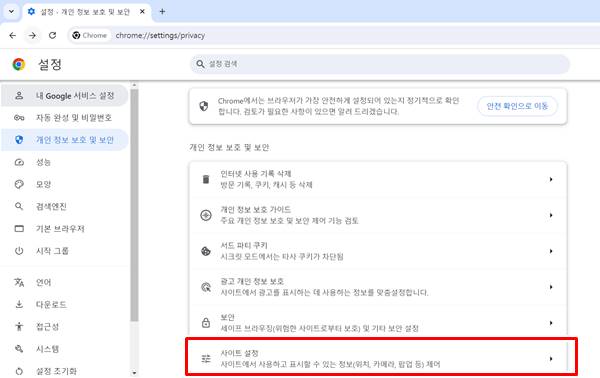Viewport: 600px width, 378px height.
Task: Click the palette icon for 모양
Action: 19,184
